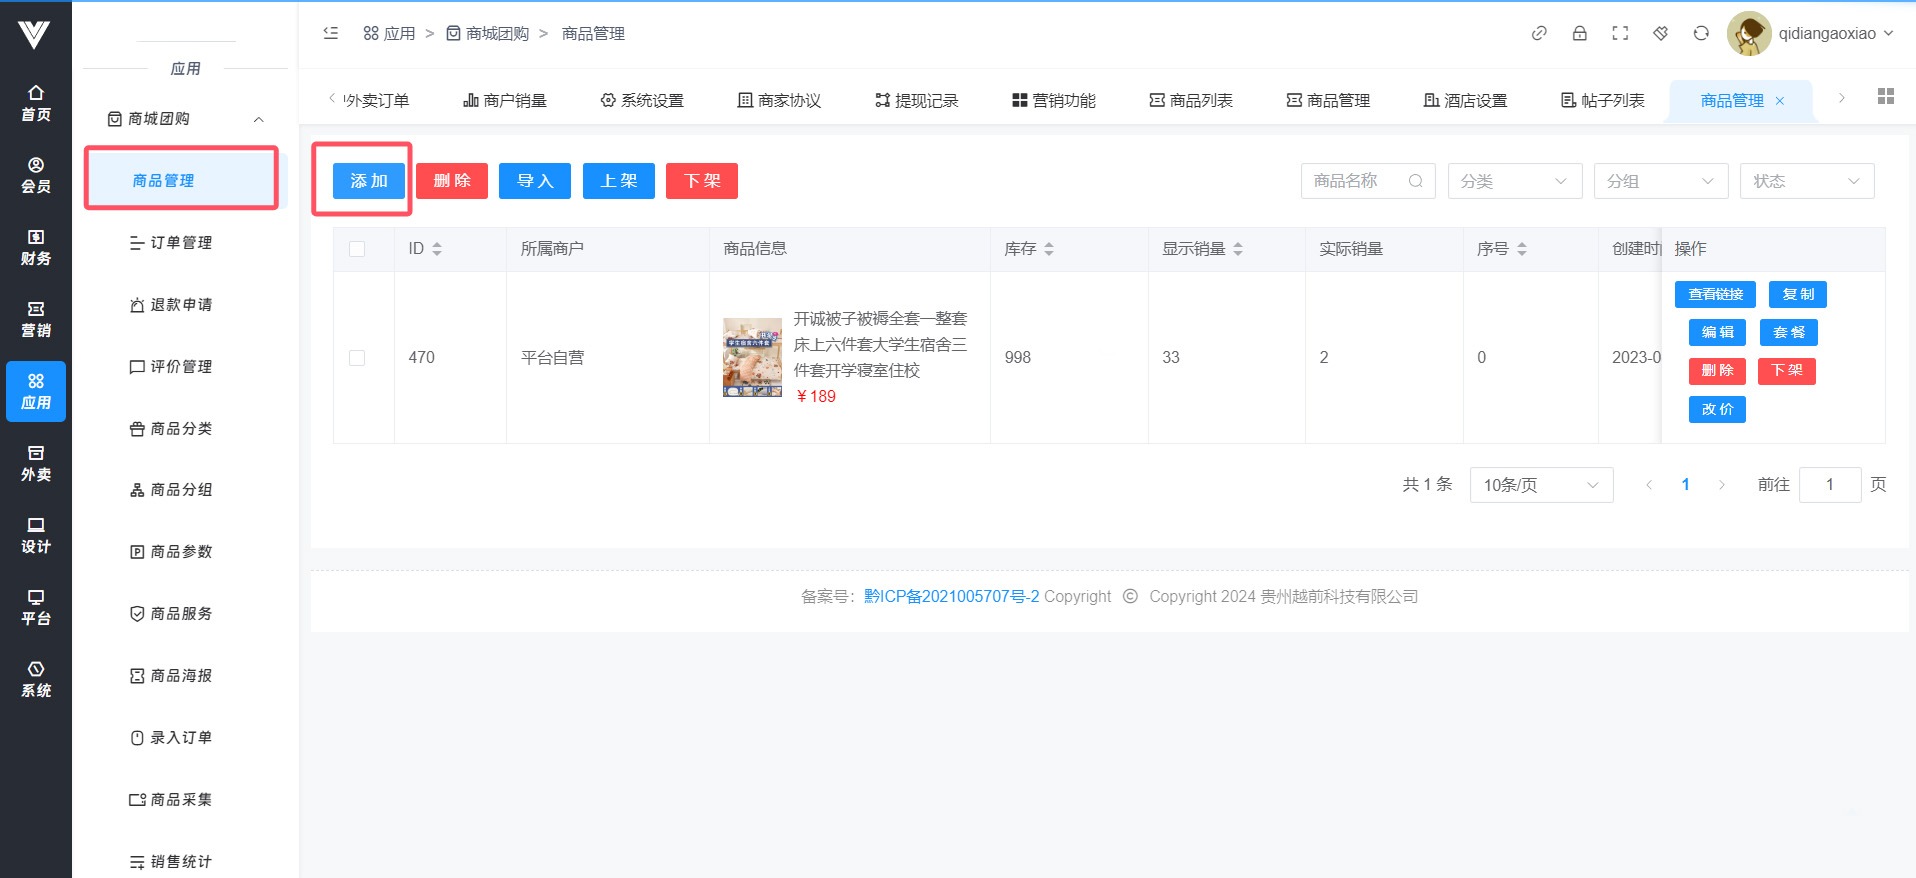1916x878 pixels.
Task: Open the 状态 filter dropdown
Action: [x=1806, y=181]
